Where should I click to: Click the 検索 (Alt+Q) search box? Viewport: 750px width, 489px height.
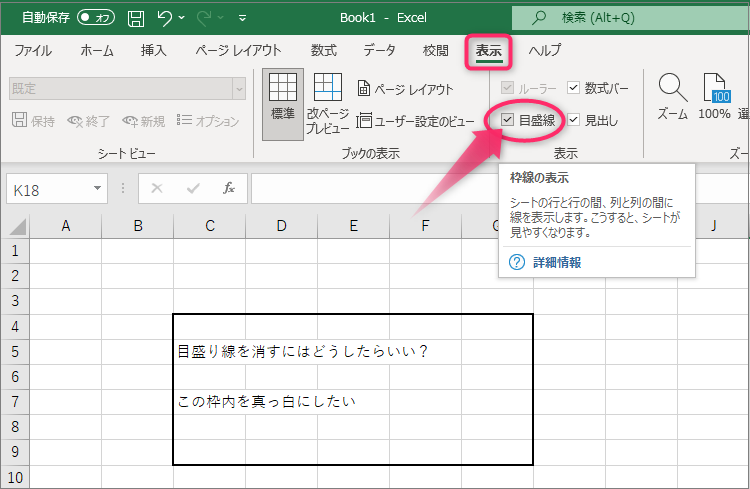coord(630,18)
